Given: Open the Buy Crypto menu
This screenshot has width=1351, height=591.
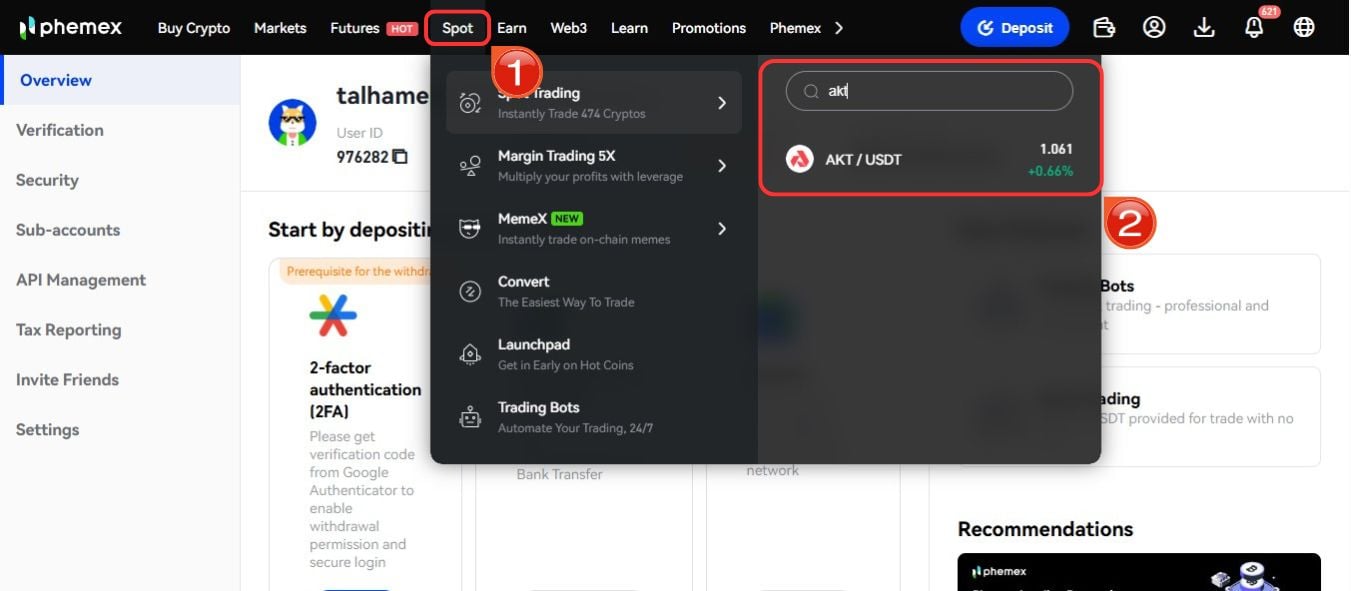Looking at the screenshot, I should click(194, 28).
